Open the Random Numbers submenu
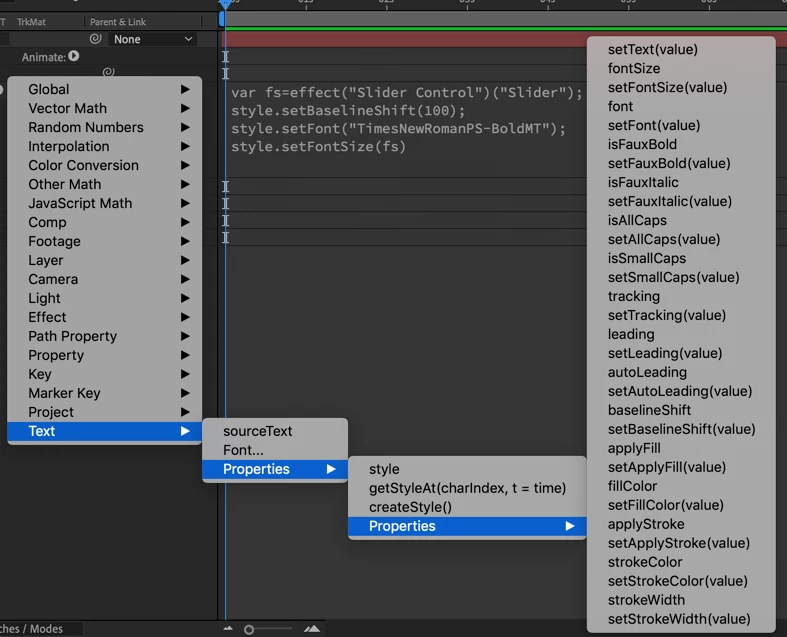Image resolution: width=787 pixels, height=637 pixels. point(104,128)
